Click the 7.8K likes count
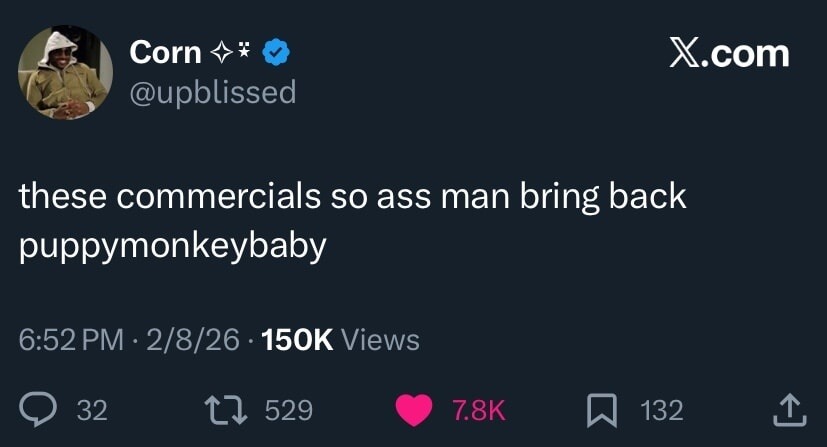This screenshot has width=827, height=447. (479, 410)
